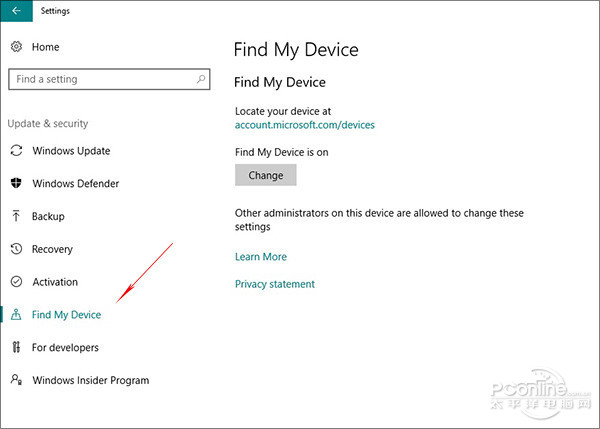Click the search magnifier icon

click(x=201, y=79)
